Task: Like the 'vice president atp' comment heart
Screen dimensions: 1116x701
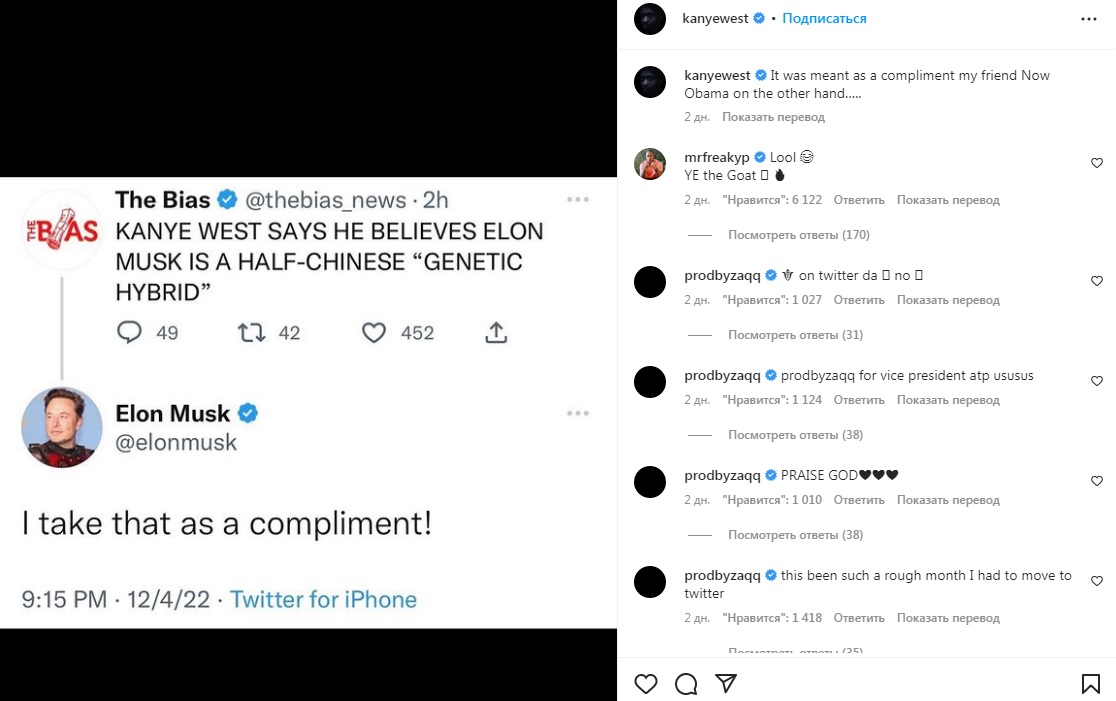Action: coord(1097,381)
